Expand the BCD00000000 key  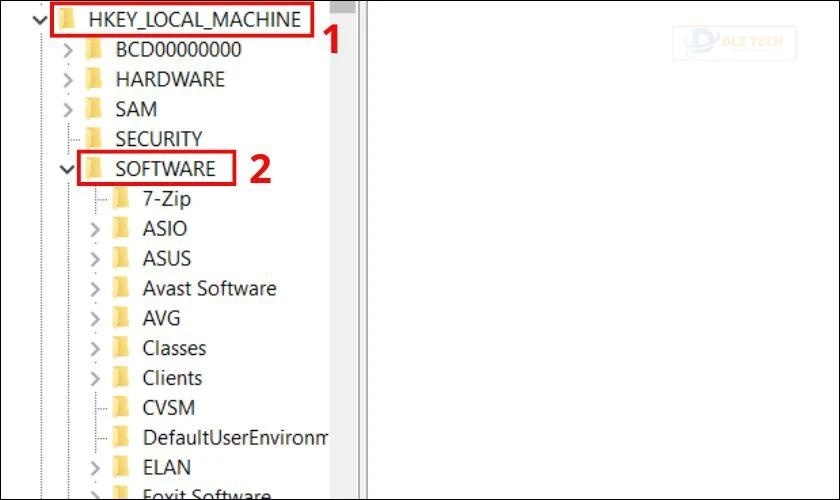click(68, 50)
